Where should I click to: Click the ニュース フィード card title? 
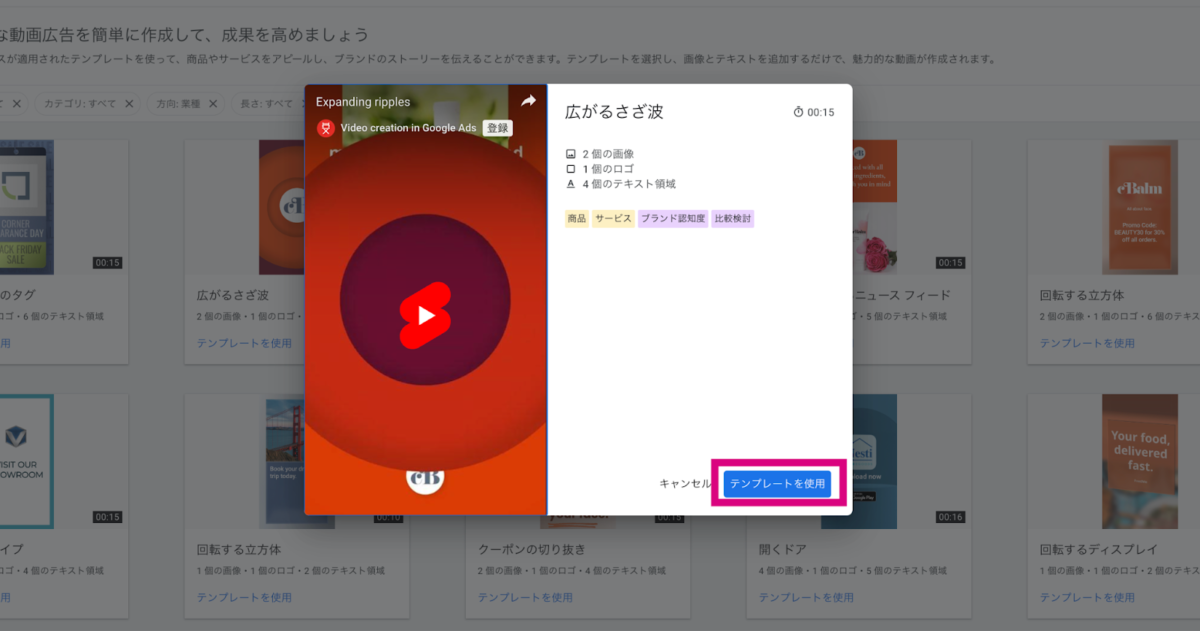point(901,296)
